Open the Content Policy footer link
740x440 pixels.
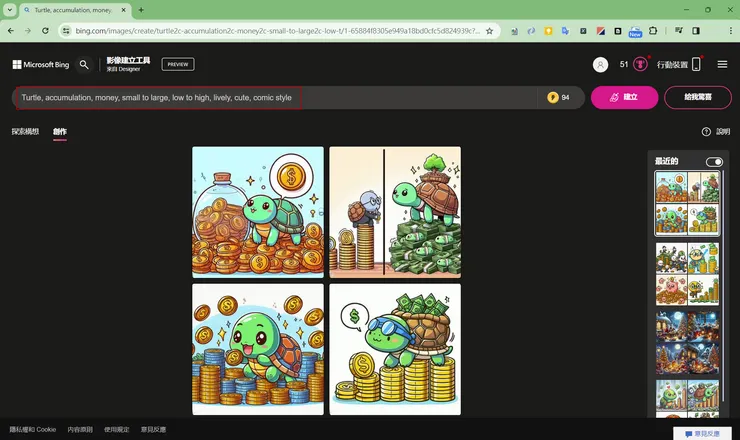(x=80, y=430)
